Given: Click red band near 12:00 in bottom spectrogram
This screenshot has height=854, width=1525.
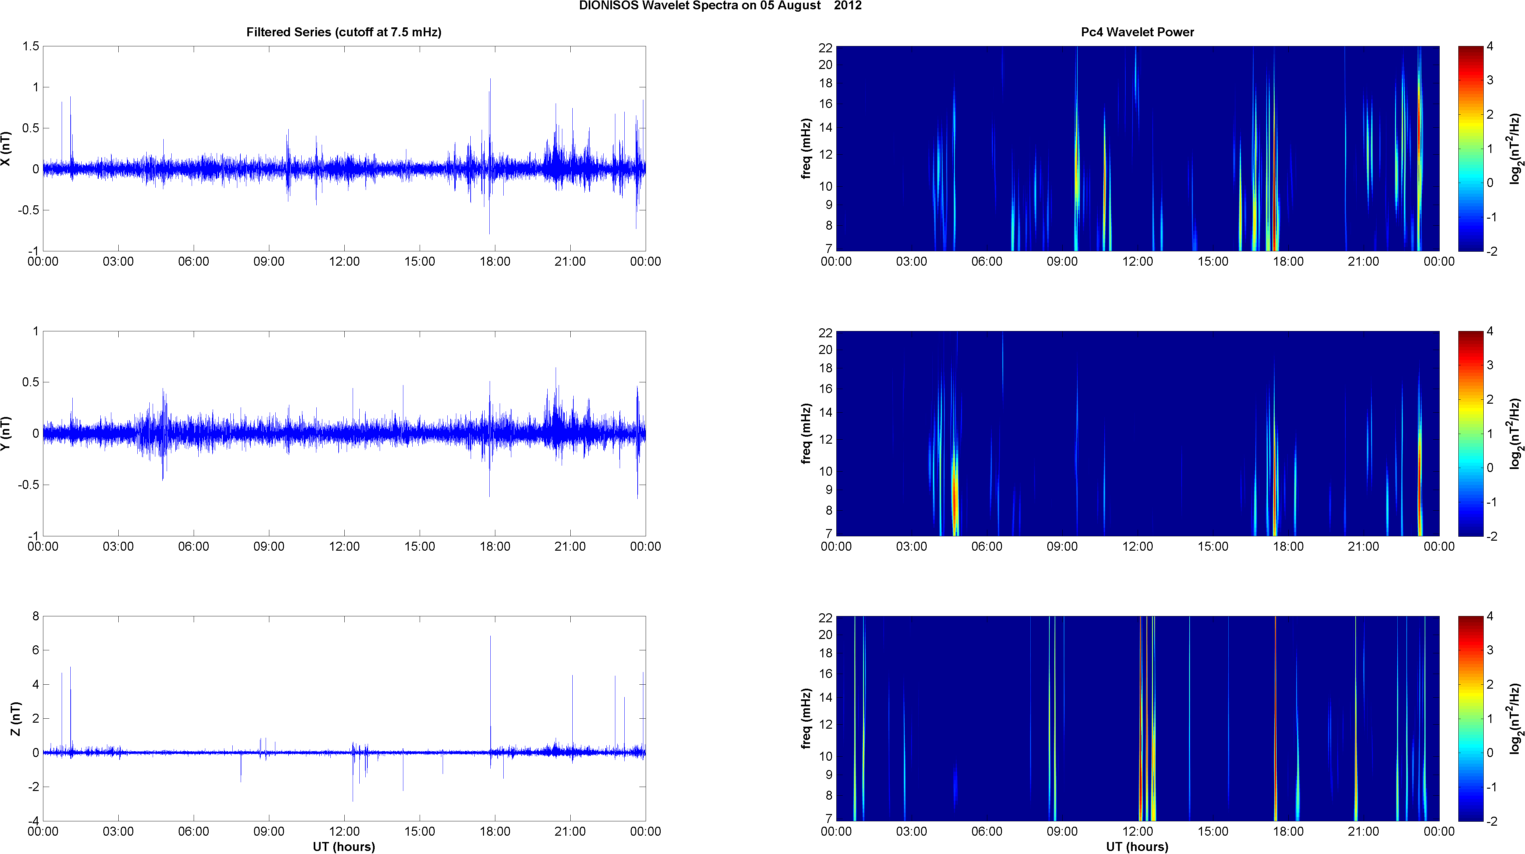Looking at the screenshot, I should [x=1141, y=740].
